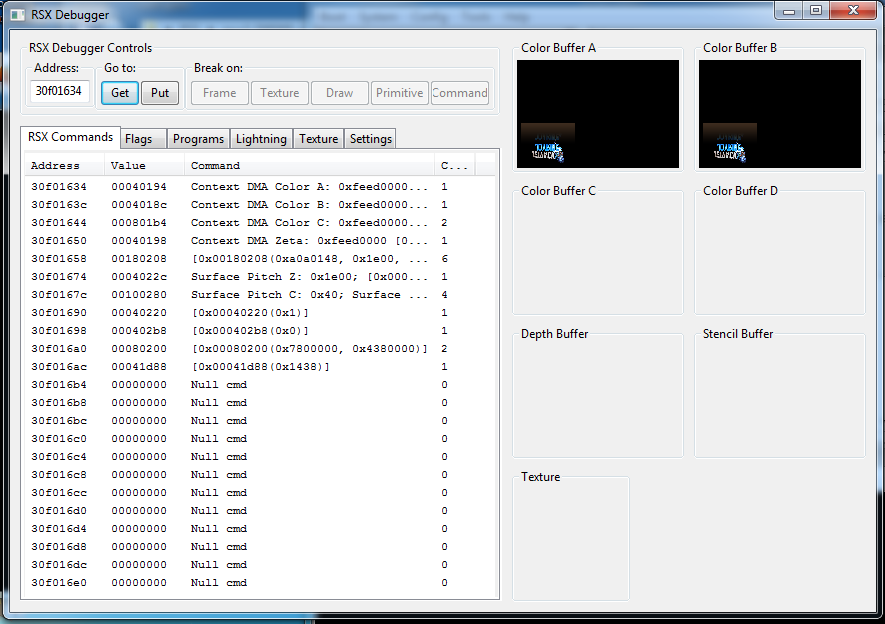The image size is (885, 624).
Task: Select the Context DMA Zeta row
Action: [260, 241]
